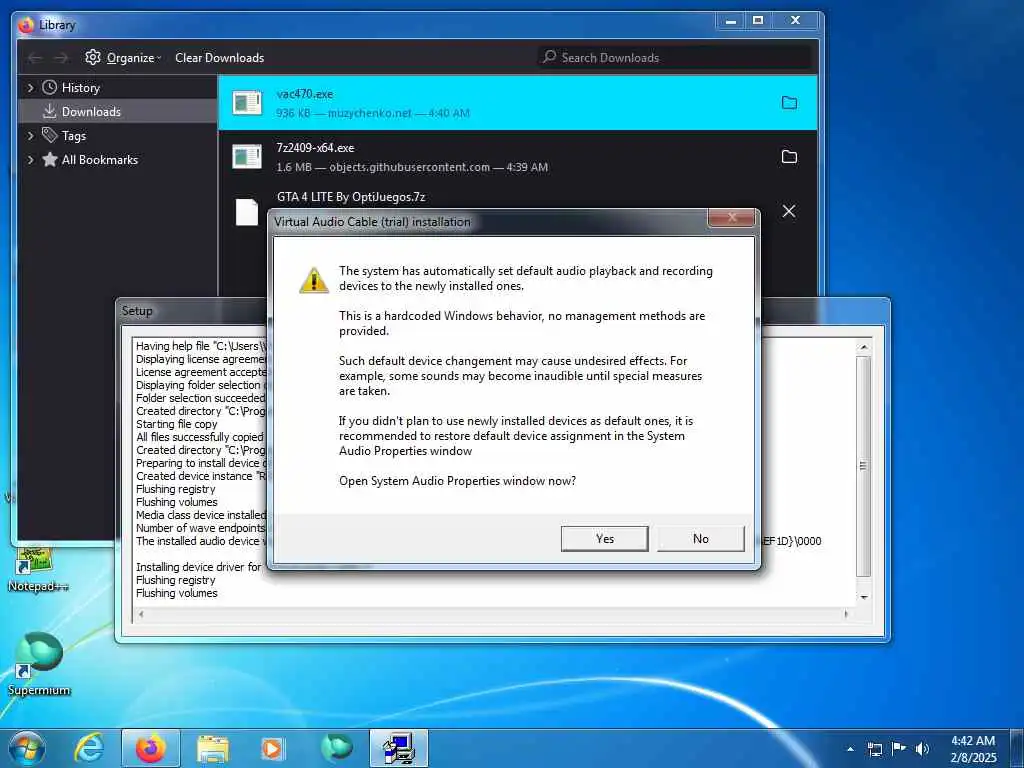Click the Setup log vertical scrollbar thumb
This screenshot has width=1024, height=768.
pyautogui.click(x=863, y=466)
